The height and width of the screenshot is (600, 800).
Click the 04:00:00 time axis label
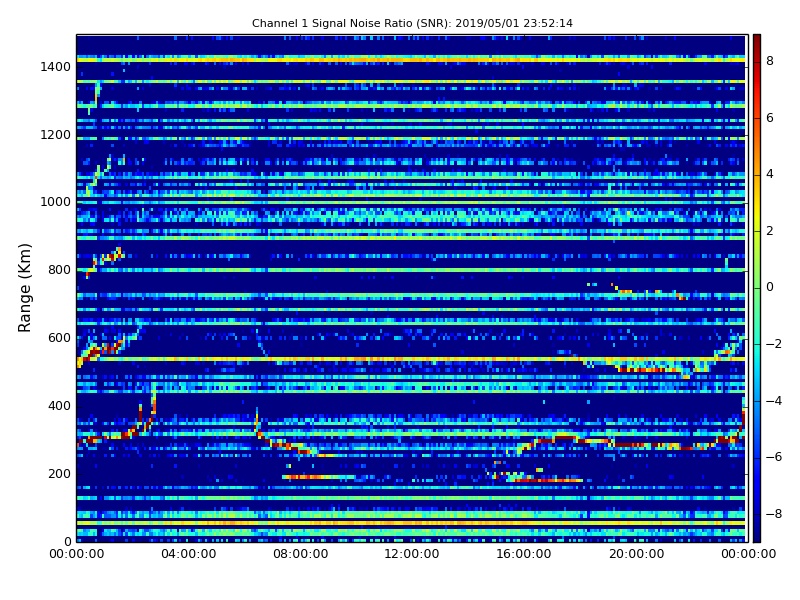click(x=189, y=554)
